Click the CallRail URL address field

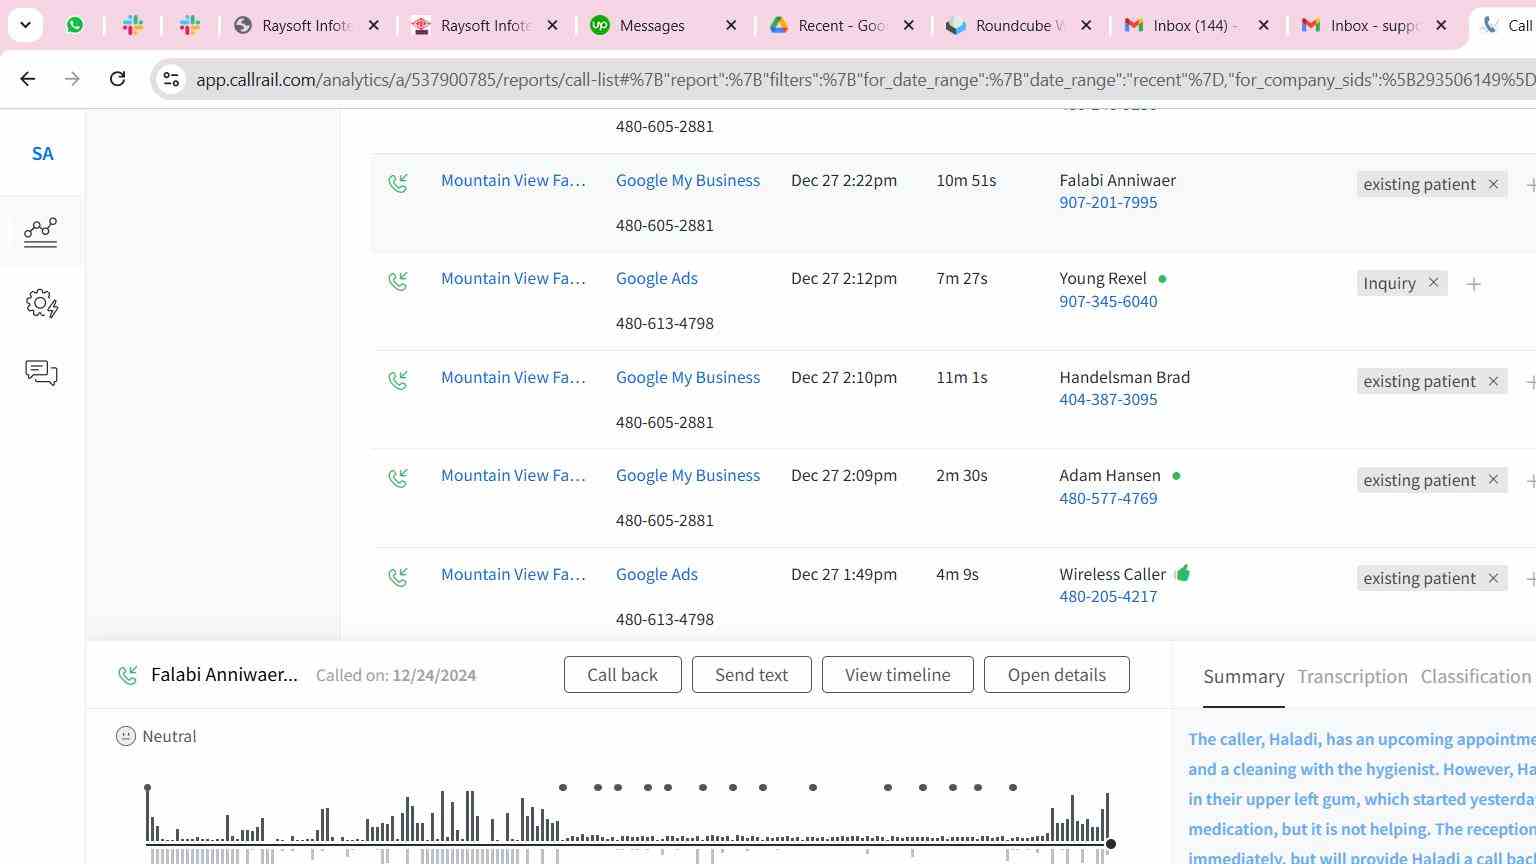(865, 79)
